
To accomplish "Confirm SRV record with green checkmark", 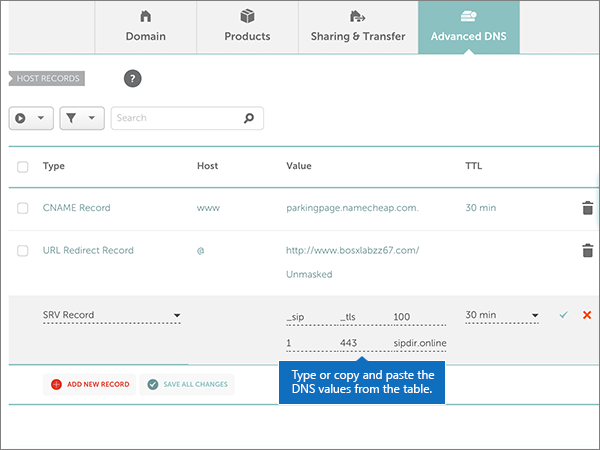I will [564, 315].
